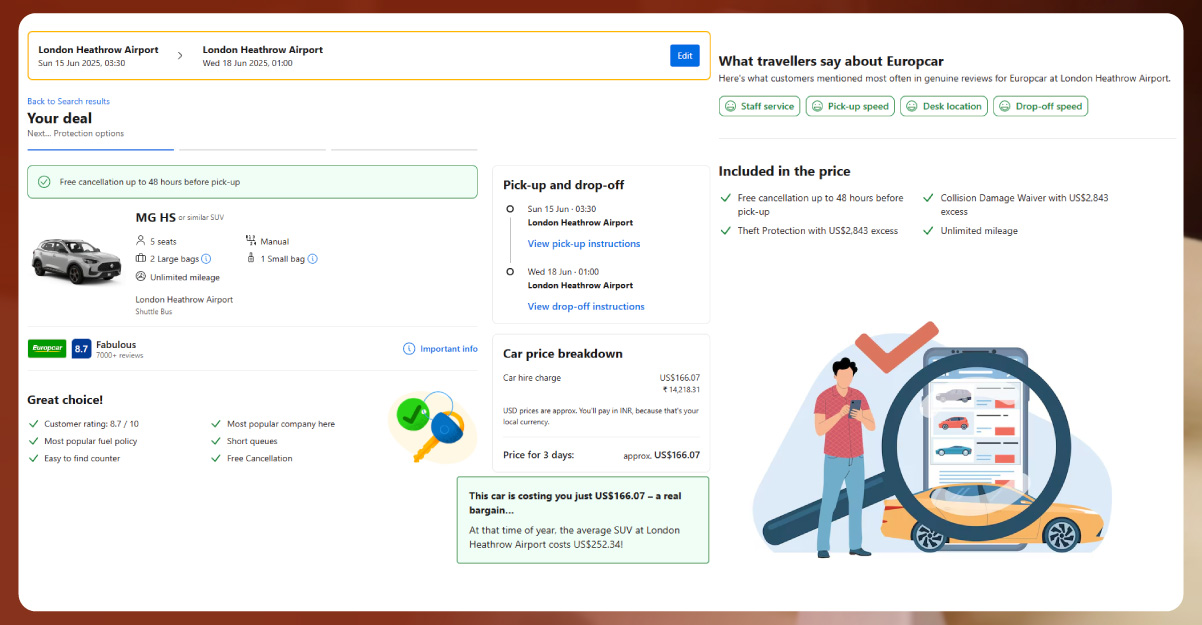Image resolution: width=1202 pixels, height=625 pixels.
Task: Click the info icon beside 2 Large bags
Action: tap(206, 259)
